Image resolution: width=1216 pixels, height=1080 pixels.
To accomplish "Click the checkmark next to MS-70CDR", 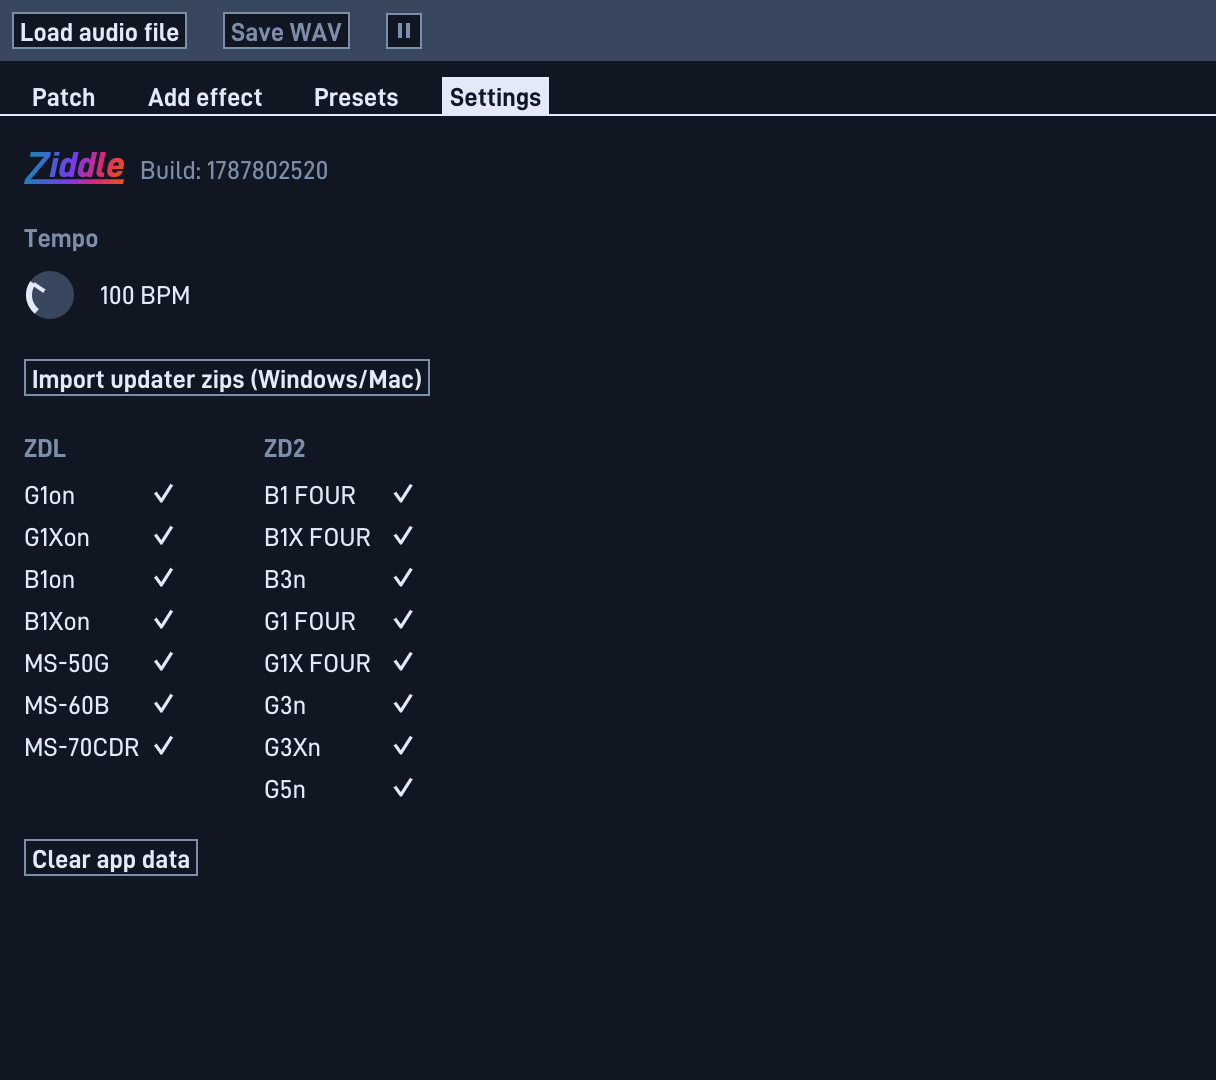I will (164, 746).
